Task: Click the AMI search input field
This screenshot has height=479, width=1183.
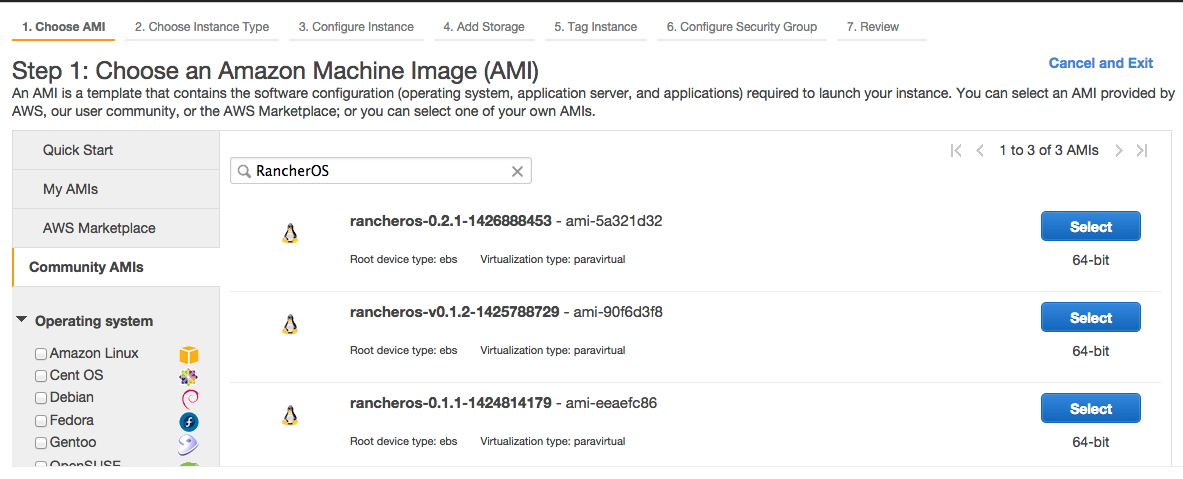Action: click(x=381, y=171)
